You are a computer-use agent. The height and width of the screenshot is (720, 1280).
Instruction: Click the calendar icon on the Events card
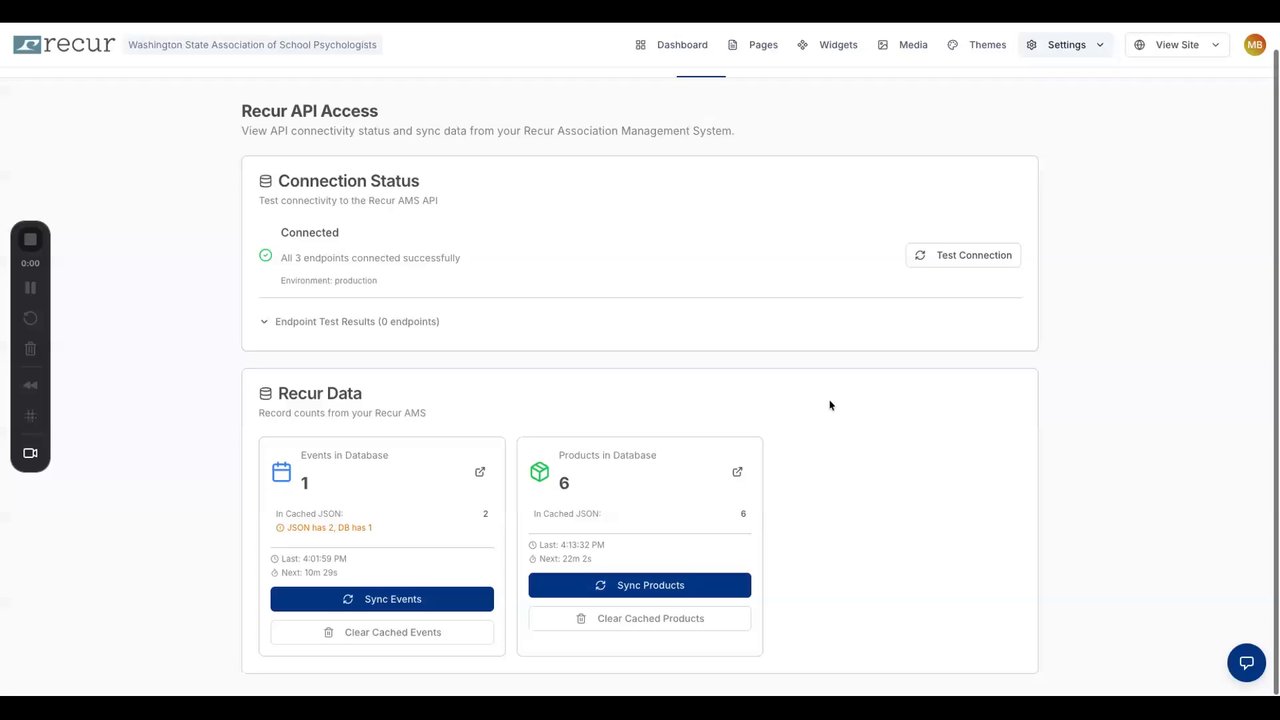coord(282,472)
